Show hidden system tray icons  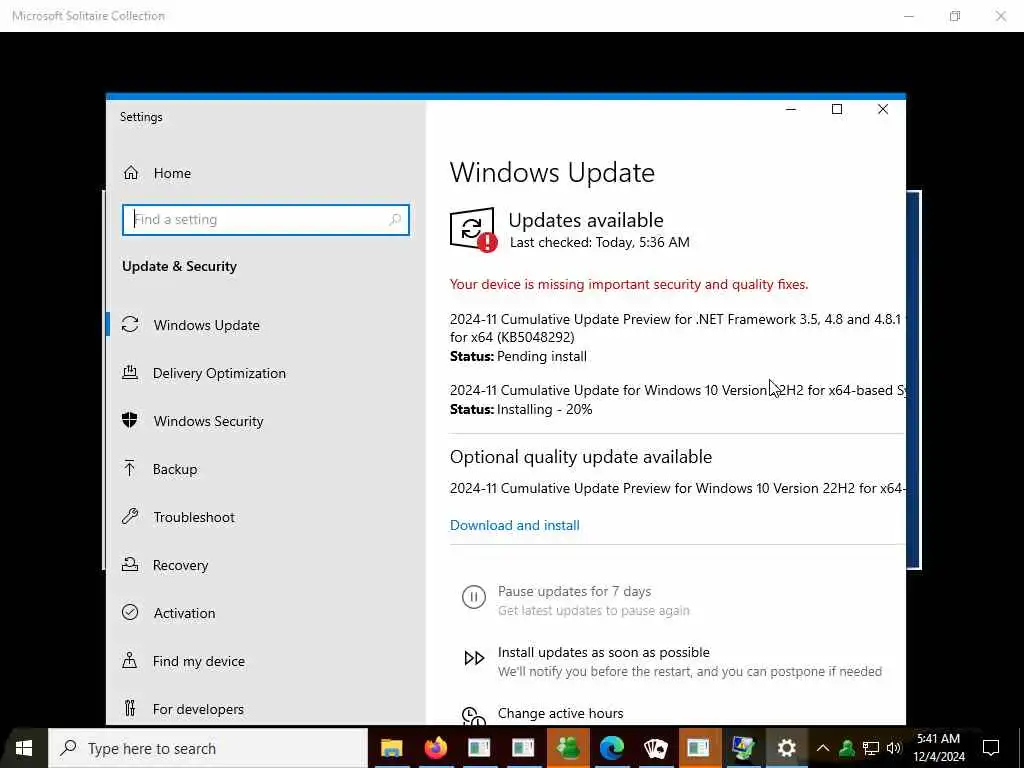(x=823, y=748)
